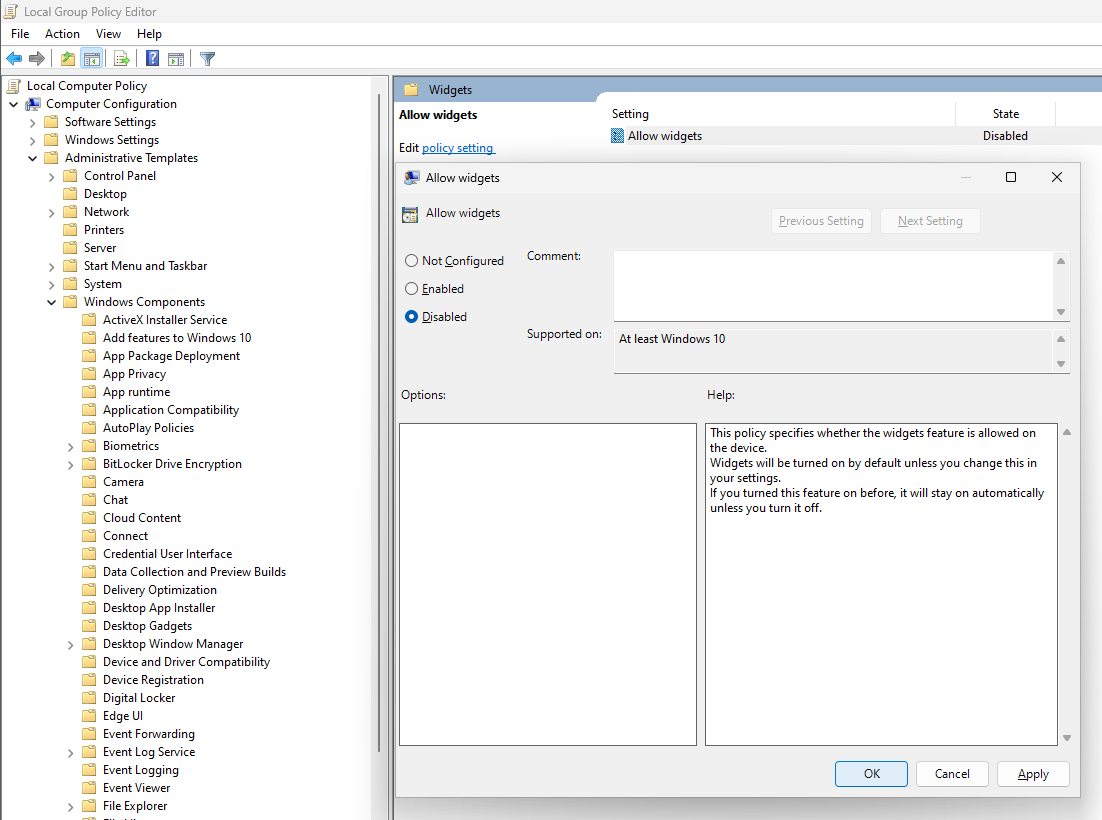This screenshot has width=1102, height=820.
Task: Click the Filter funnel toolbar icon
Action: pos(207,58)
